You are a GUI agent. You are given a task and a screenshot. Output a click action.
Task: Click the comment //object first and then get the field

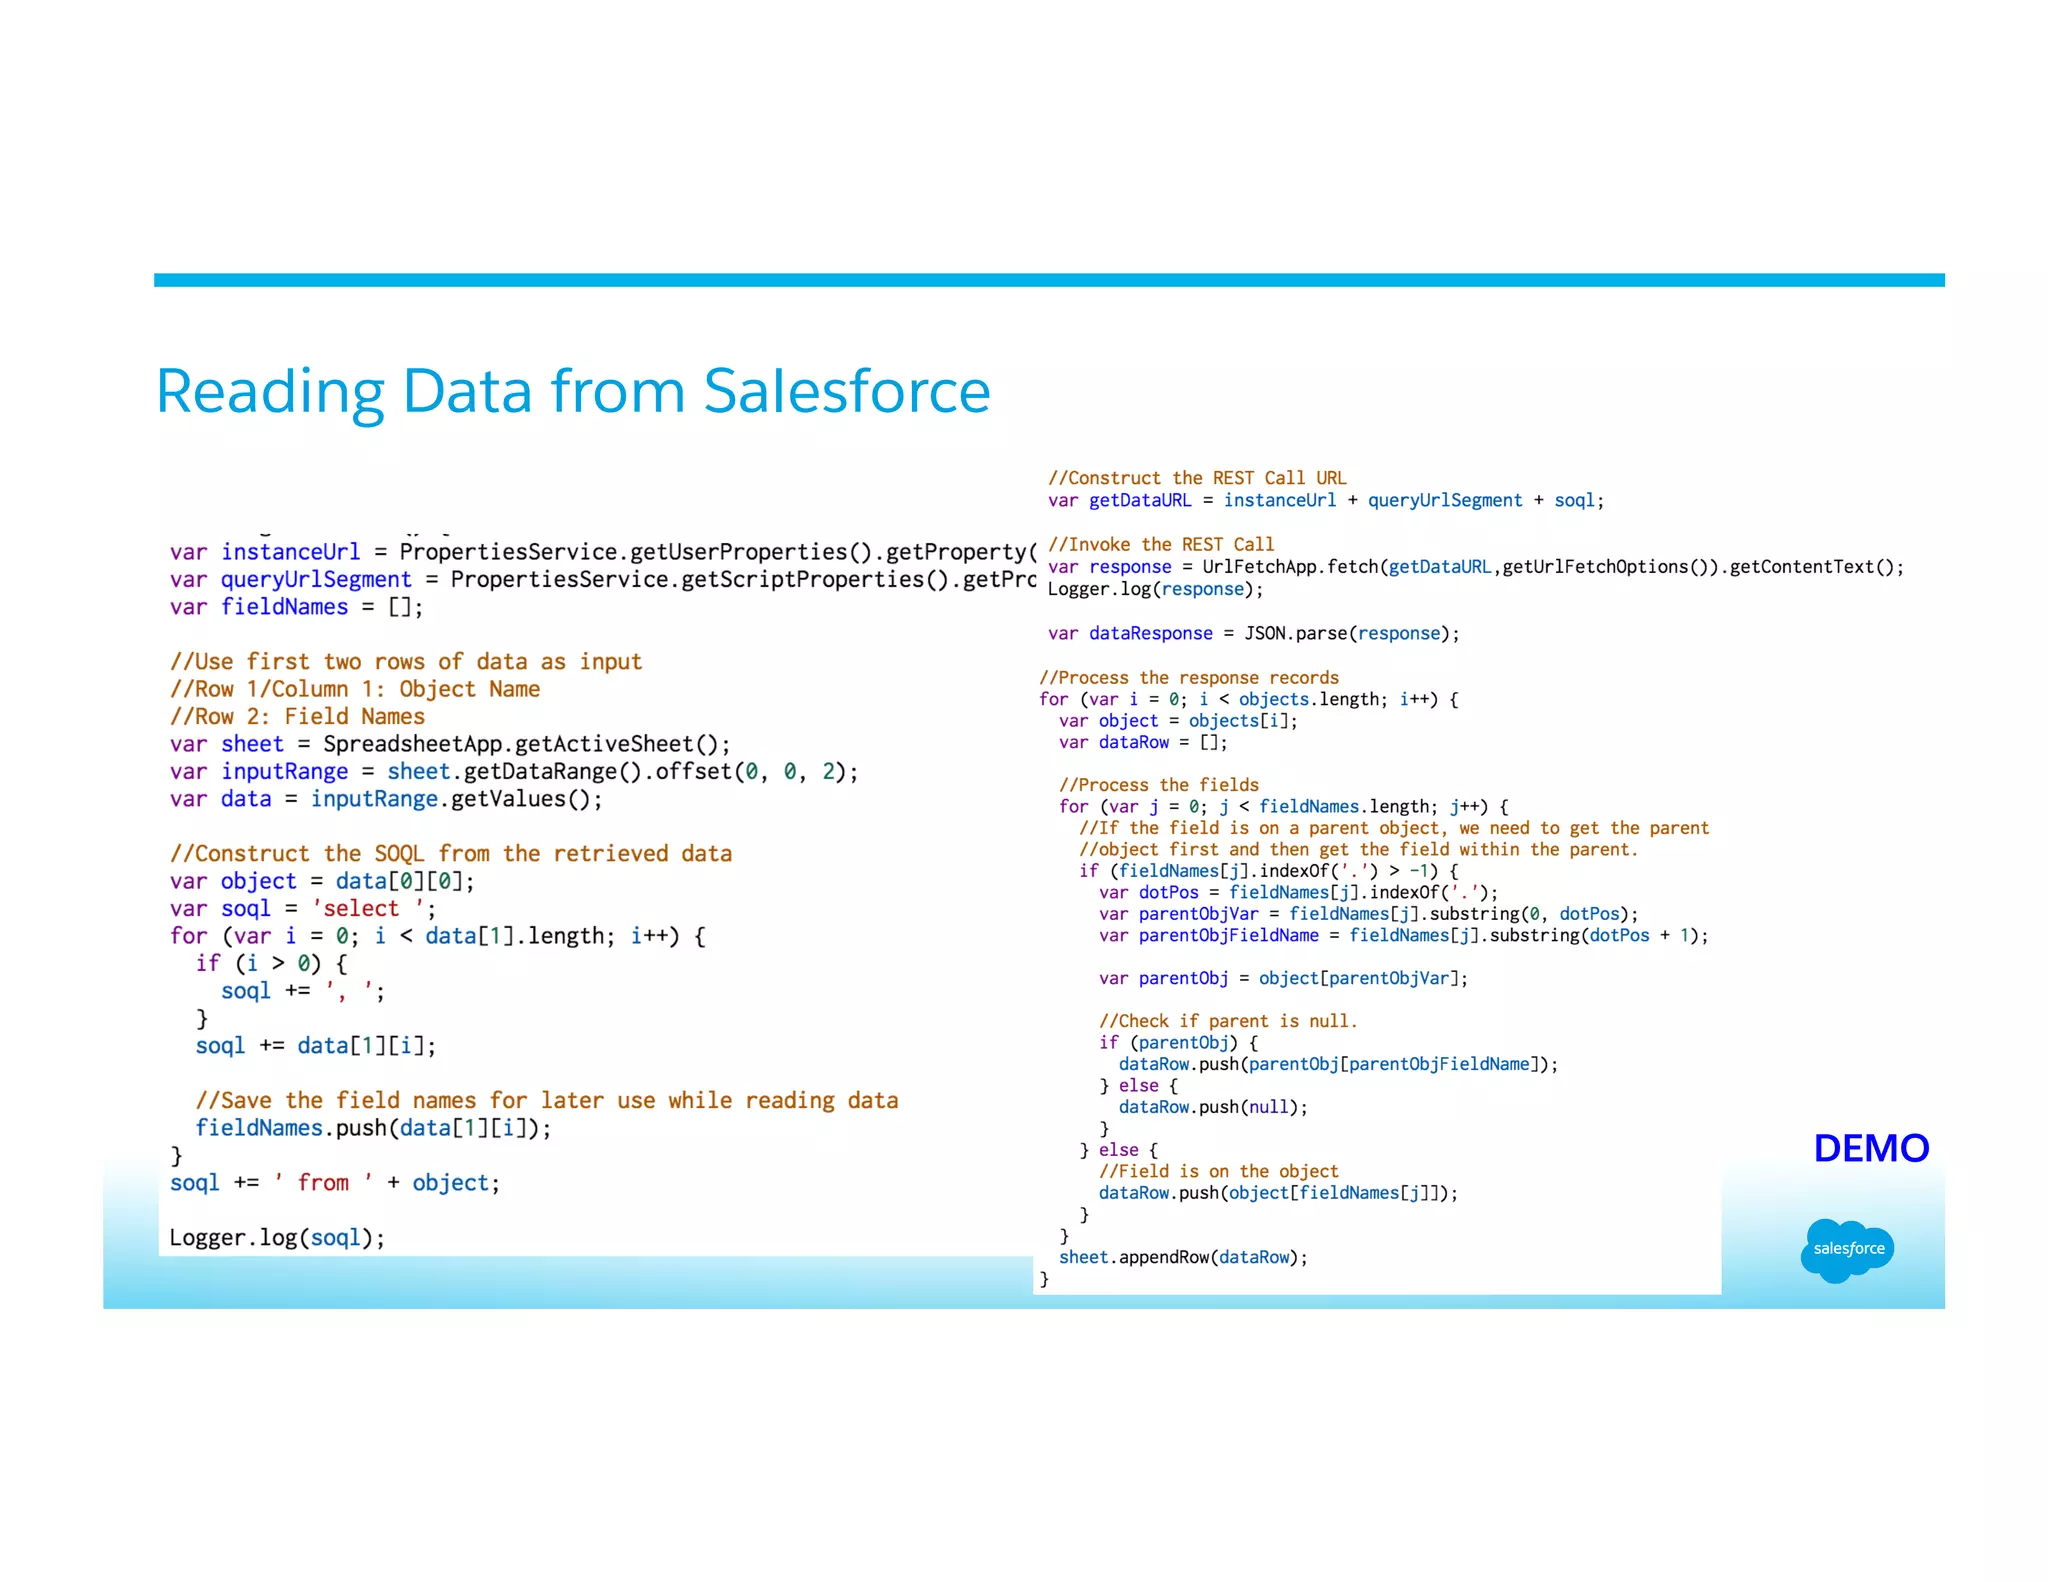[x=1359, y=849]
